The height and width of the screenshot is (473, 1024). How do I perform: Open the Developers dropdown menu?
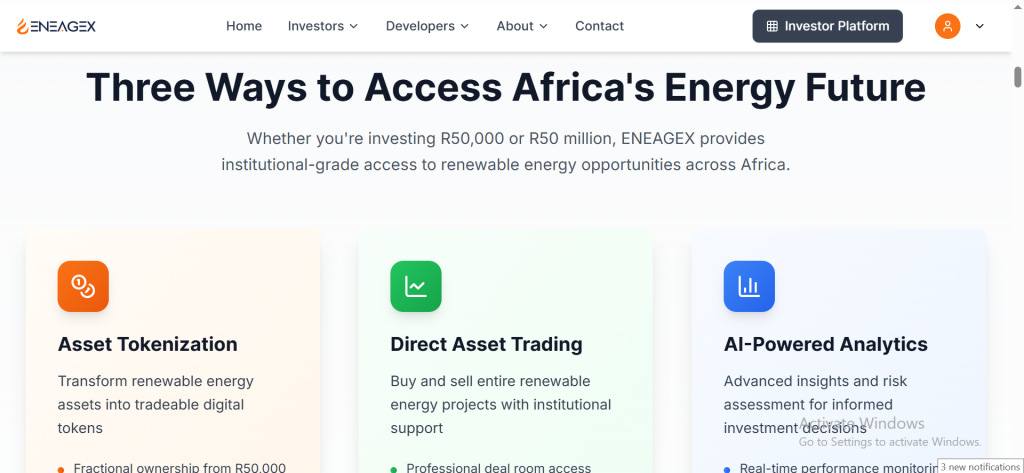[x=427, y=26]
